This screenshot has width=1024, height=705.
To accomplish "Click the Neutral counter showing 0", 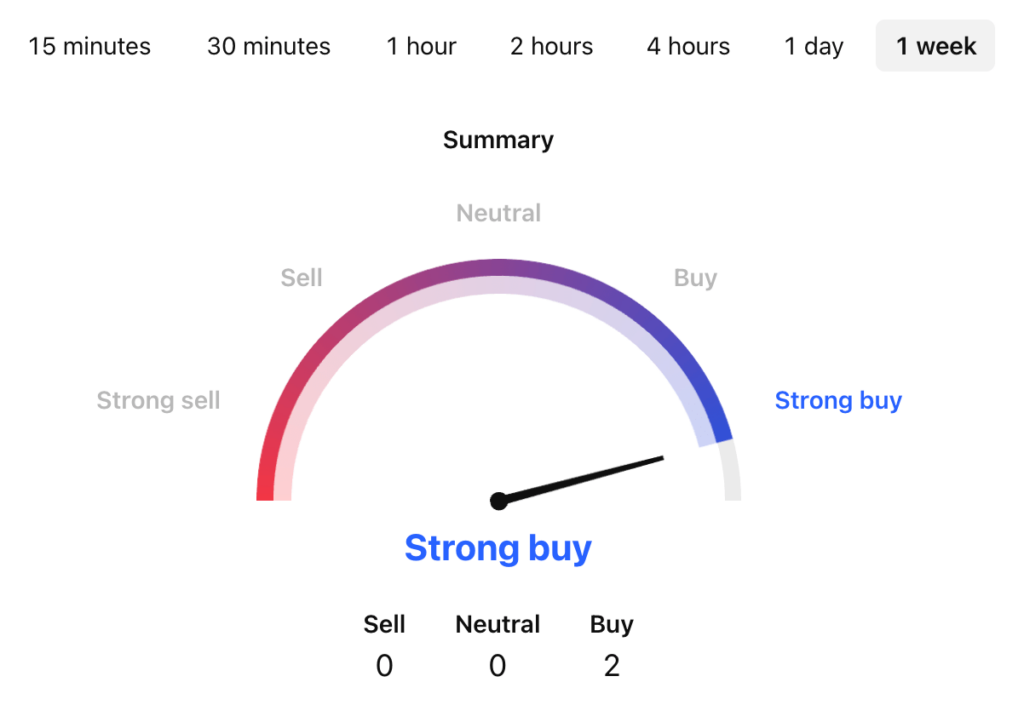I will coord(497,665).
